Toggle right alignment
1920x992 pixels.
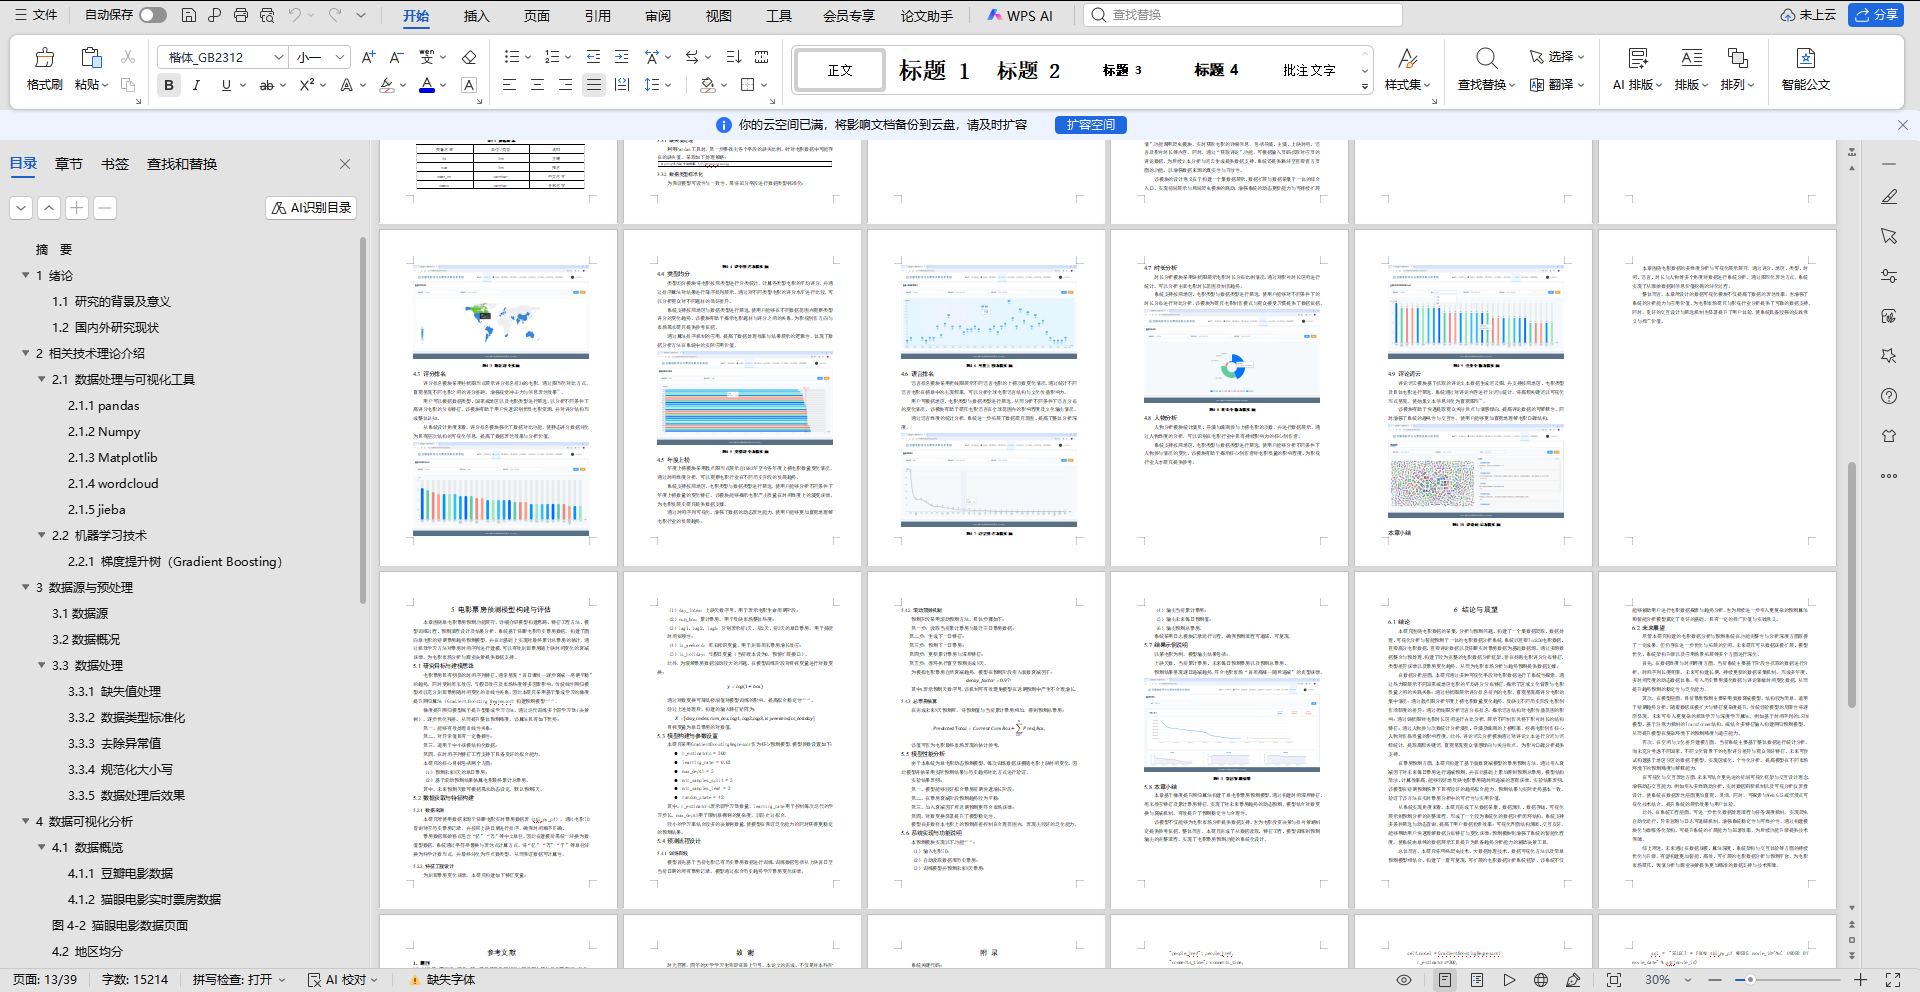(x=565, y=85)
